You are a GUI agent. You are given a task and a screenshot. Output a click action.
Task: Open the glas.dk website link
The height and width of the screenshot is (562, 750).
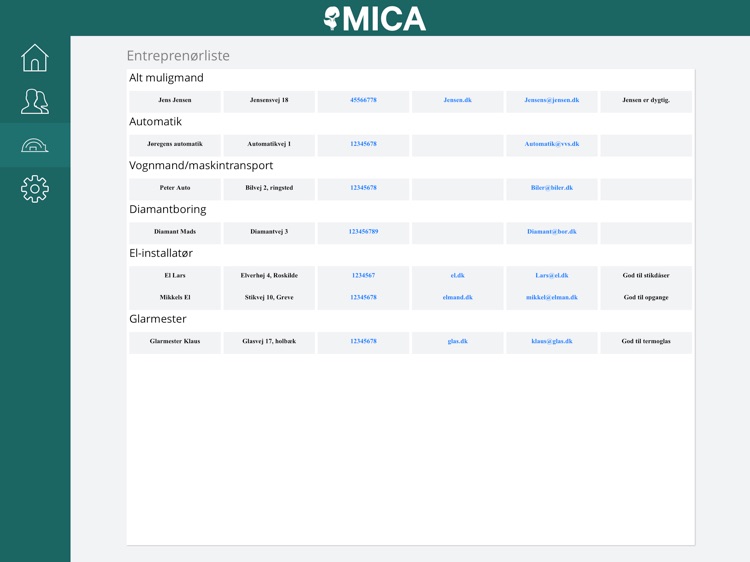[x=457, y=341]
